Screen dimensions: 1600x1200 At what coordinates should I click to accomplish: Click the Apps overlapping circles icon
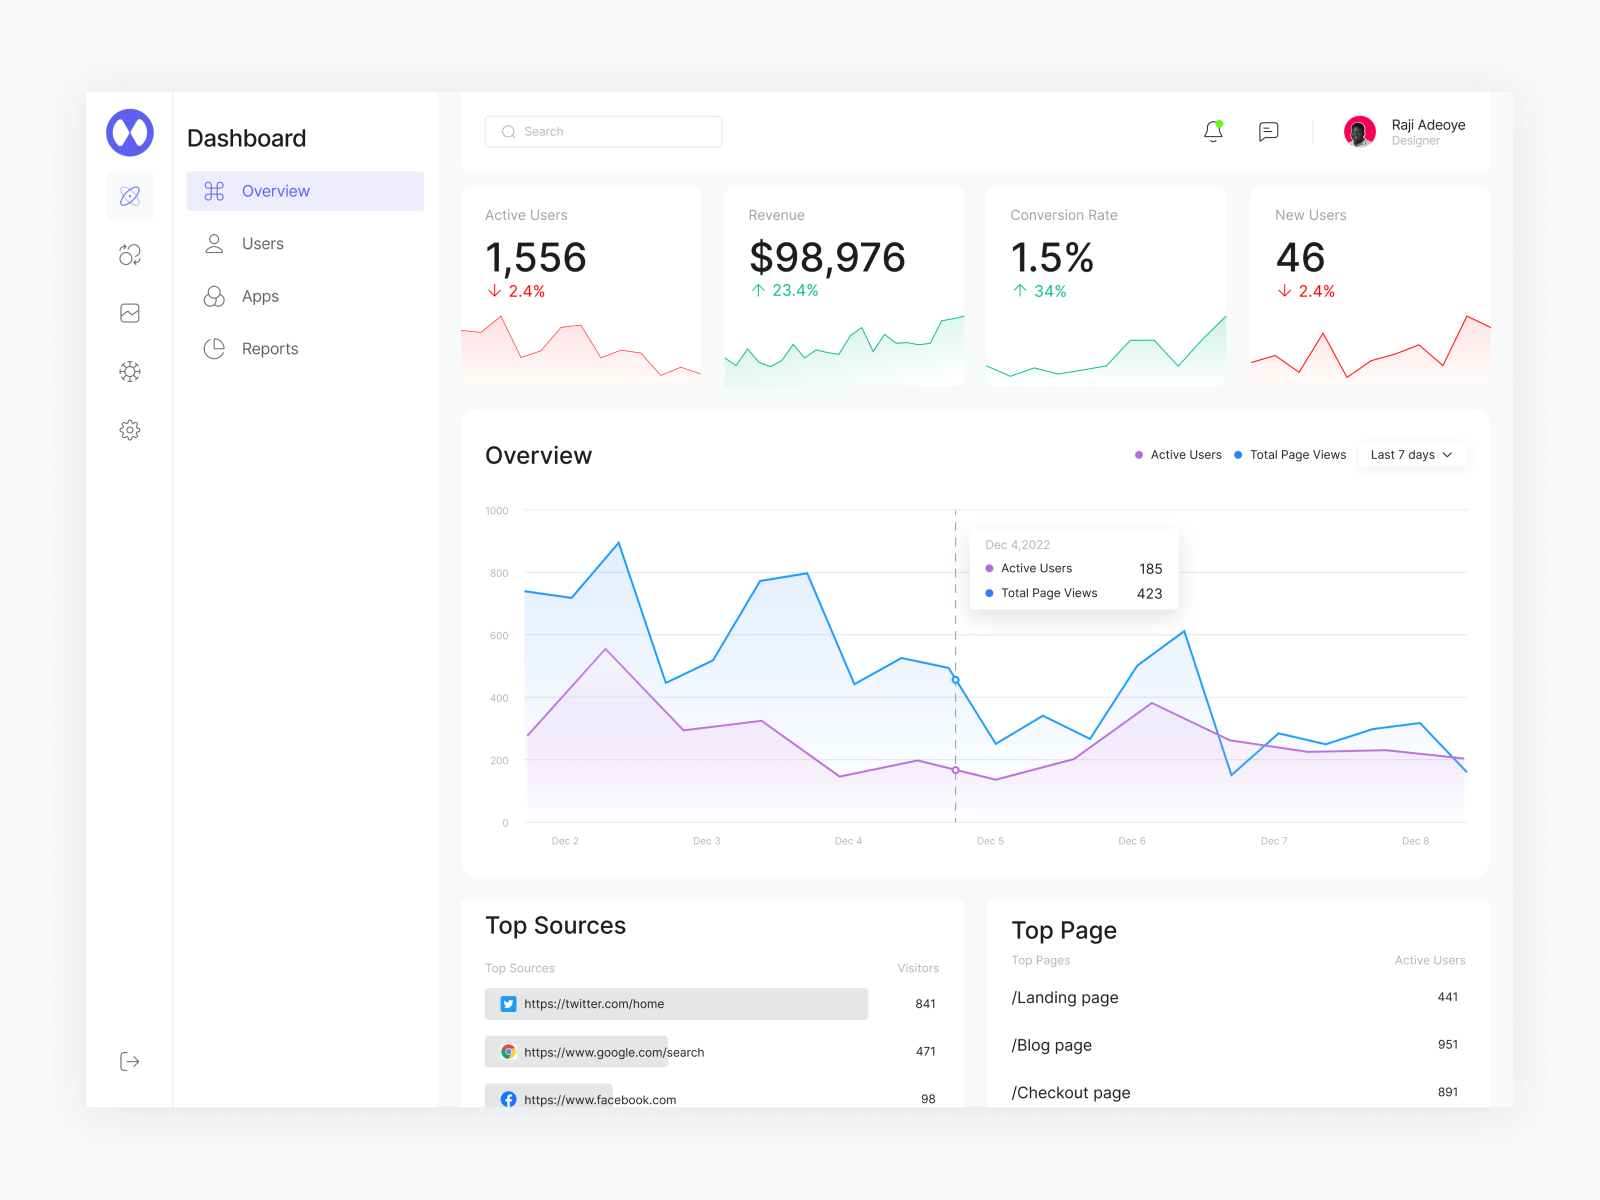(x=214, y=296)
